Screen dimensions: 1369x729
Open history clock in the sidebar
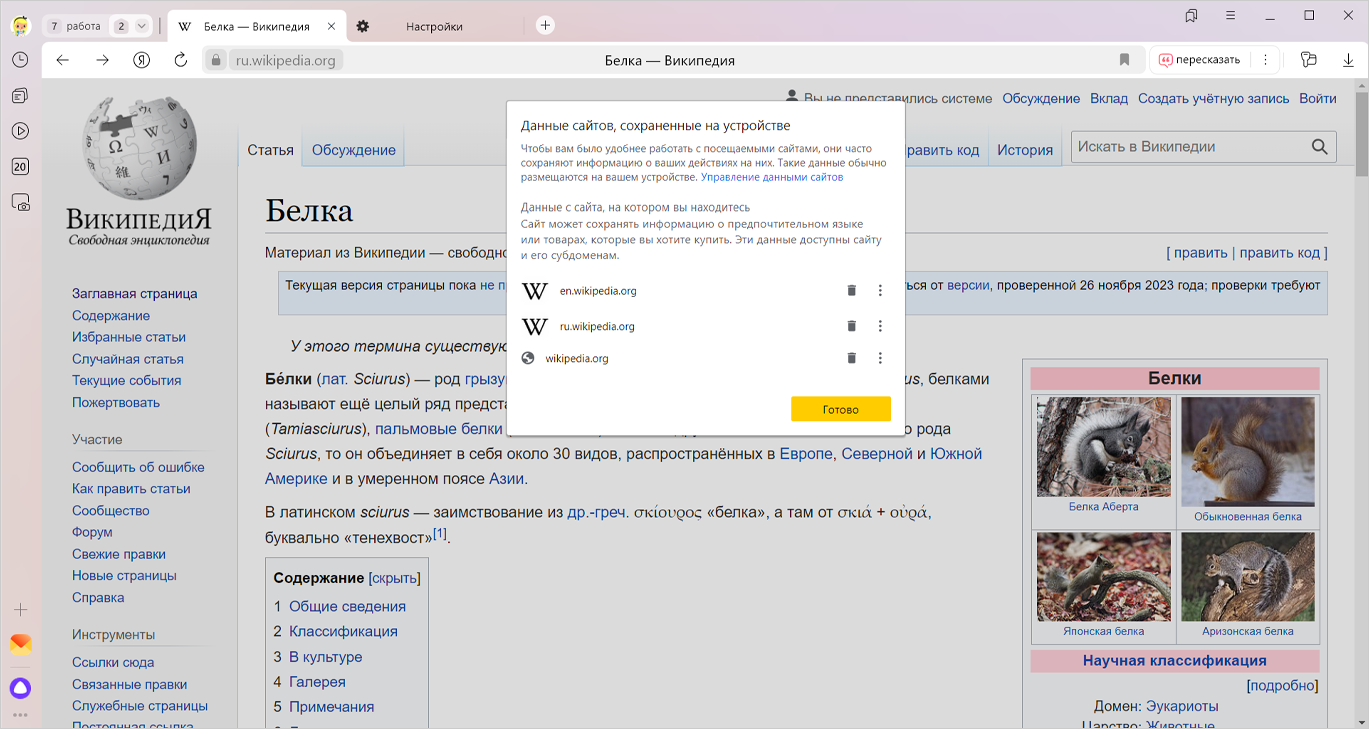coord(20,60)
